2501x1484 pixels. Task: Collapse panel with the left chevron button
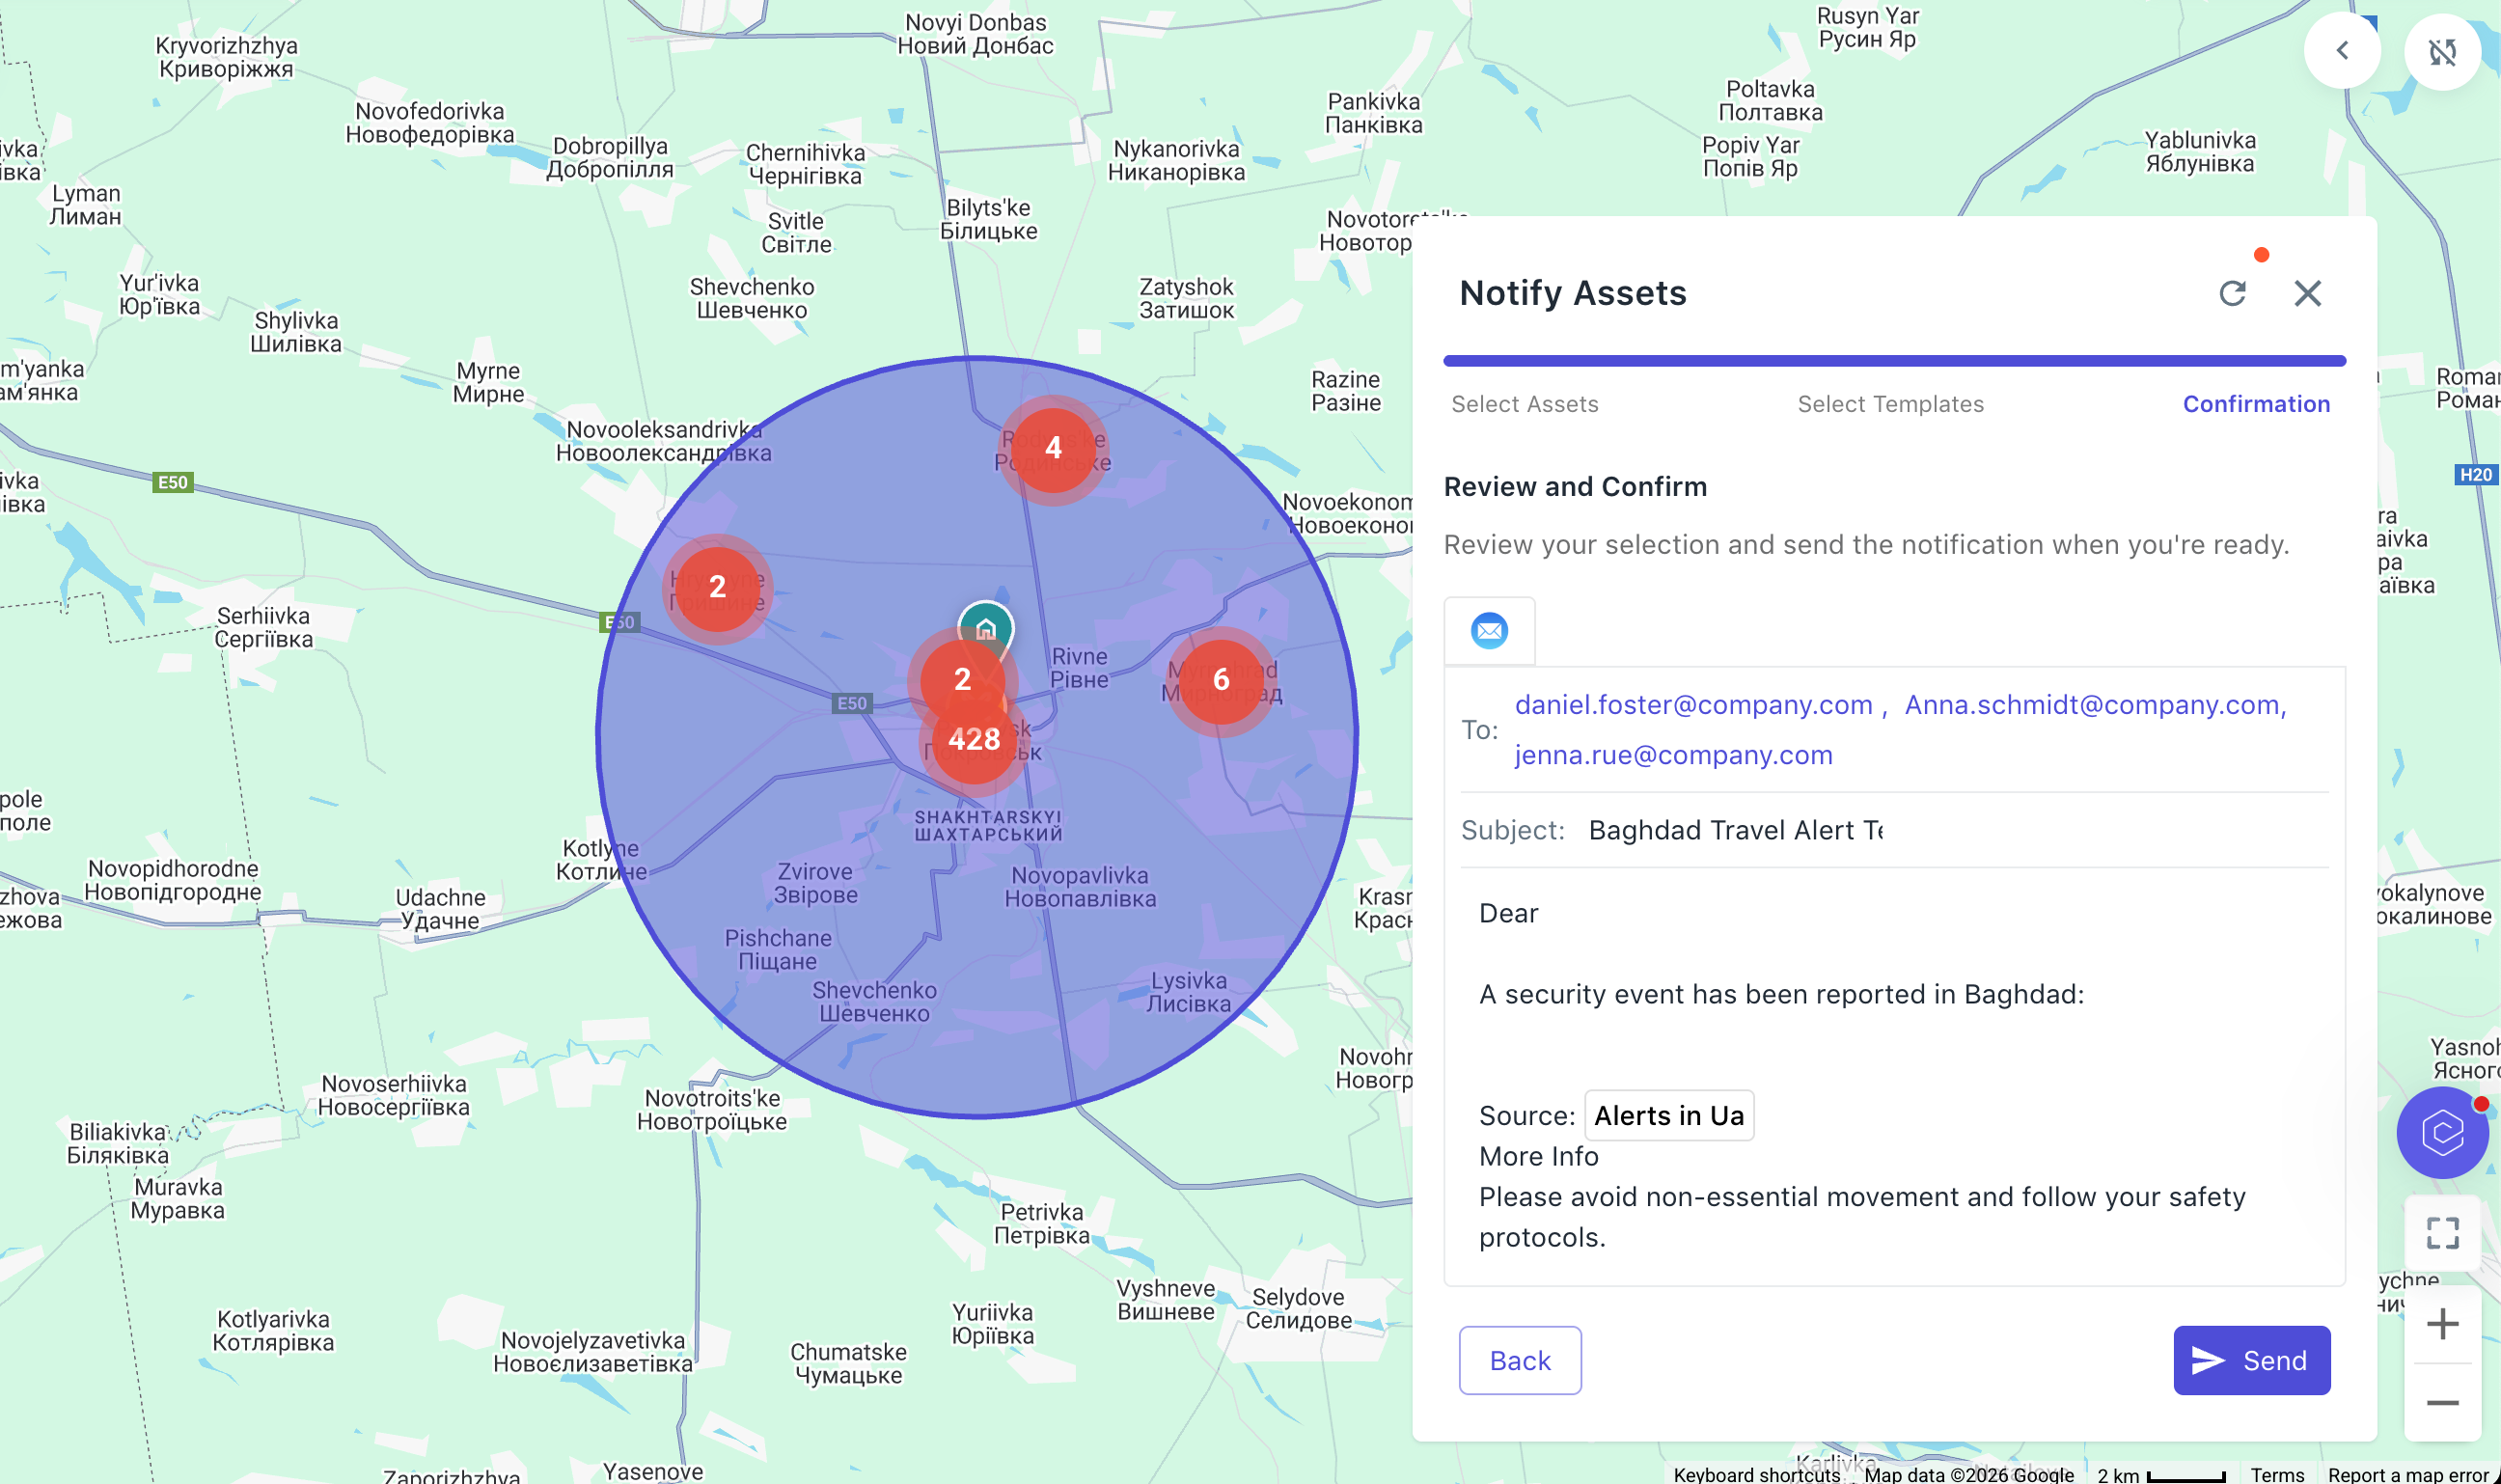tap(2342, 51)
